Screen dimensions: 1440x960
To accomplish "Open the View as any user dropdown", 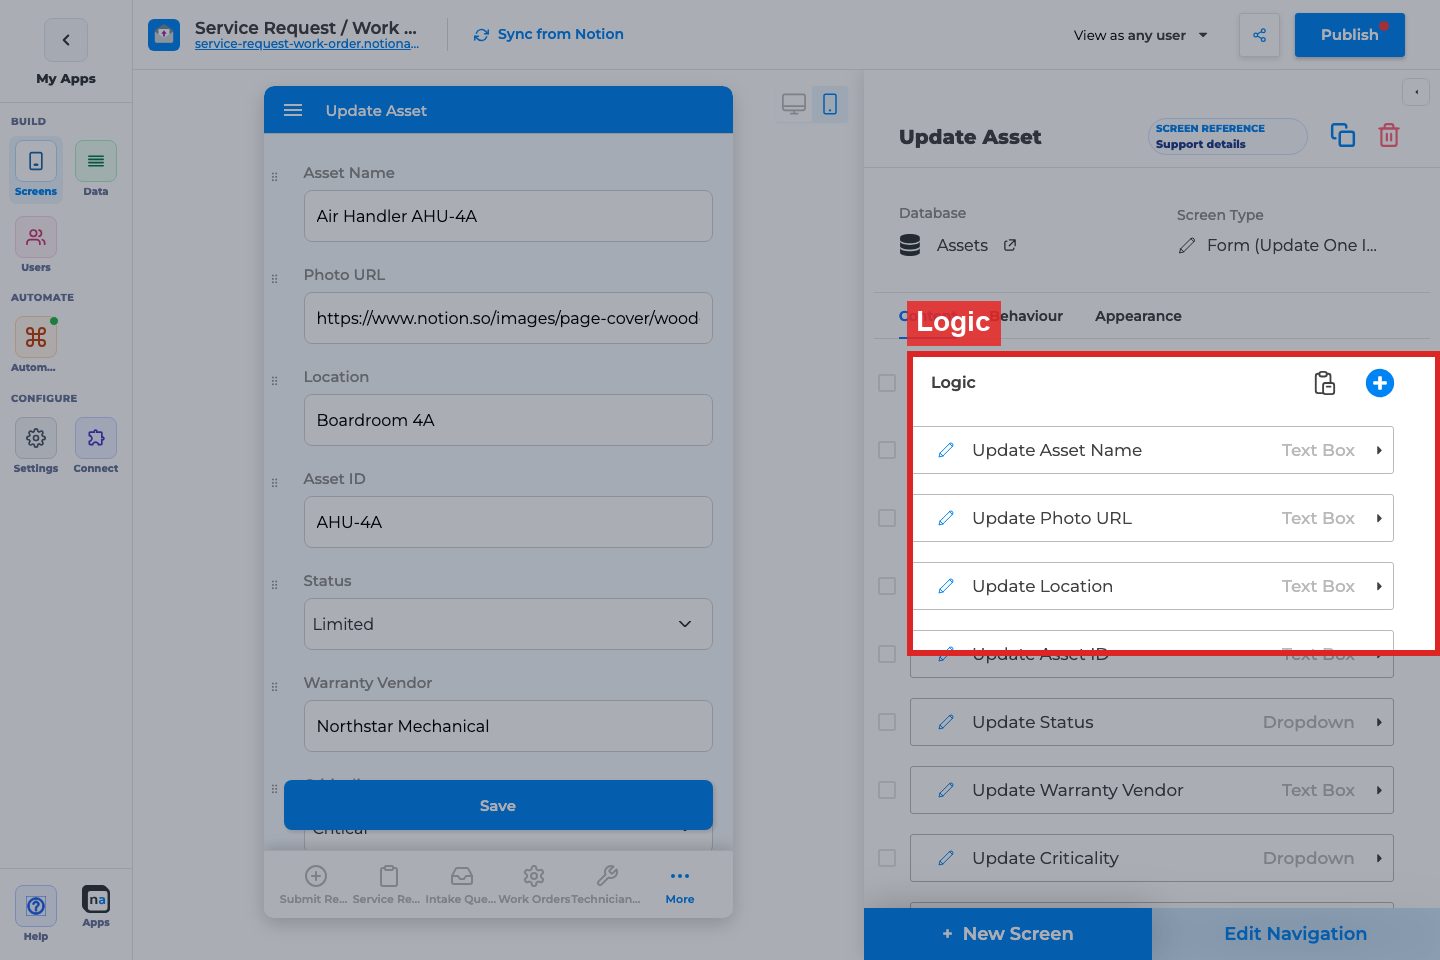I will coord(1141,35).
